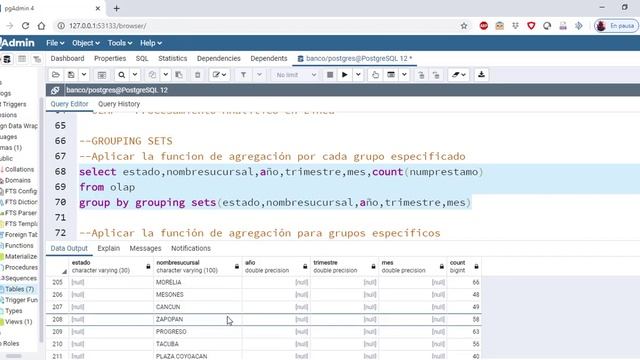This screenshot has height=360, width=640.
Task: Select the Query Editor tab
Action: click(69, 104)
